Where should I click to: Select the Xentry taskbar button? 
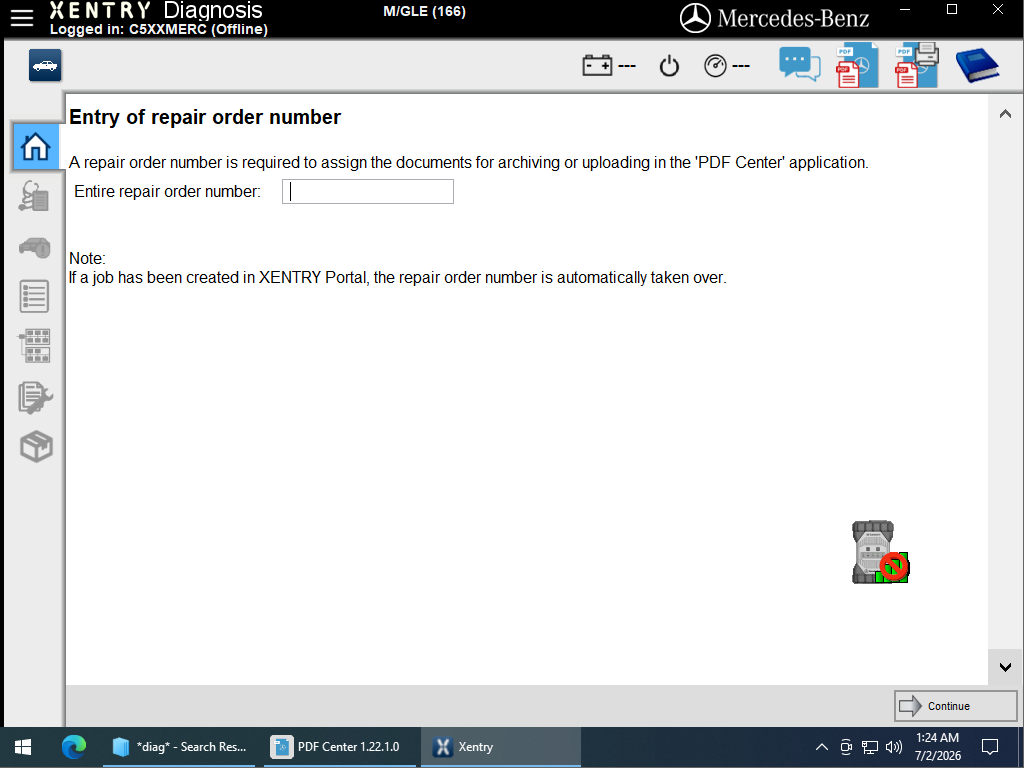pyautogui.click(x=500, y=747)
